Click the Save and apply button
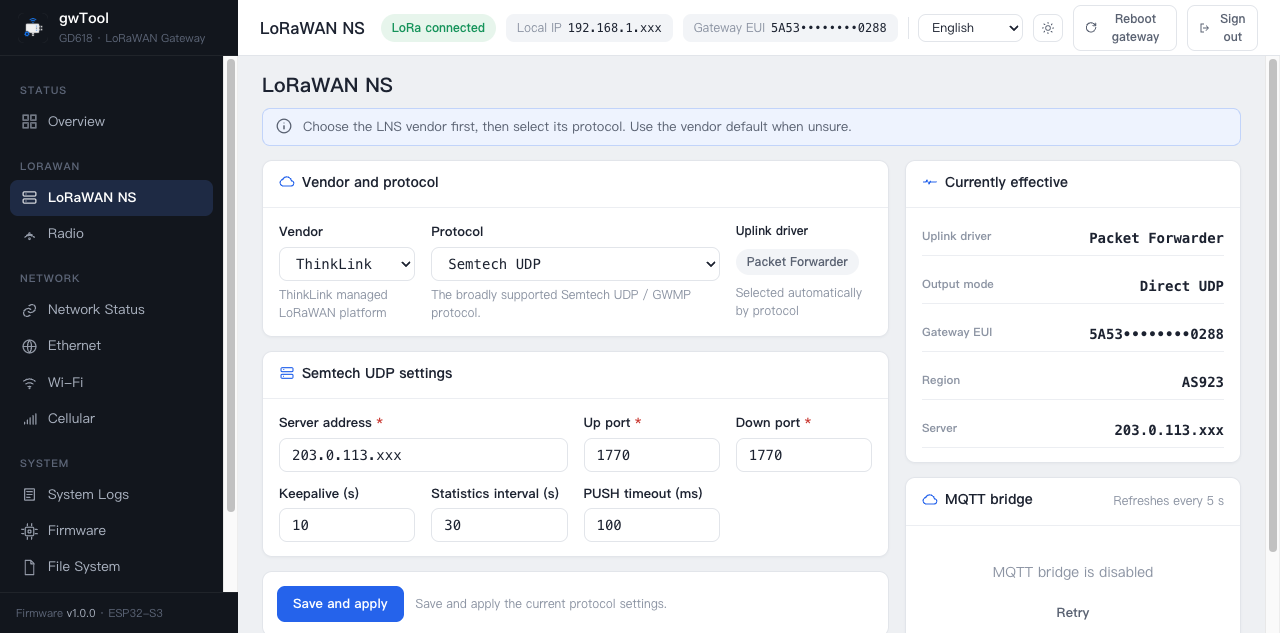 pos(340,604)
